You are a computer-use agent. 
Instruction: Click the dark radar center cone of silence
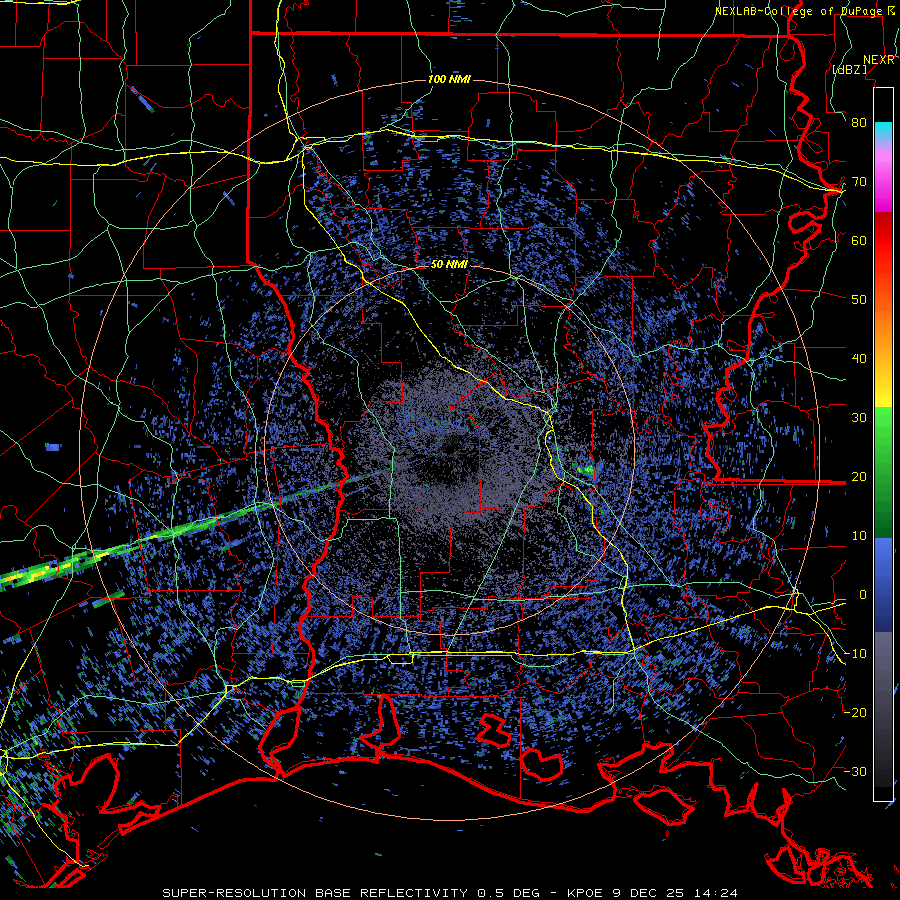[449, 453]
